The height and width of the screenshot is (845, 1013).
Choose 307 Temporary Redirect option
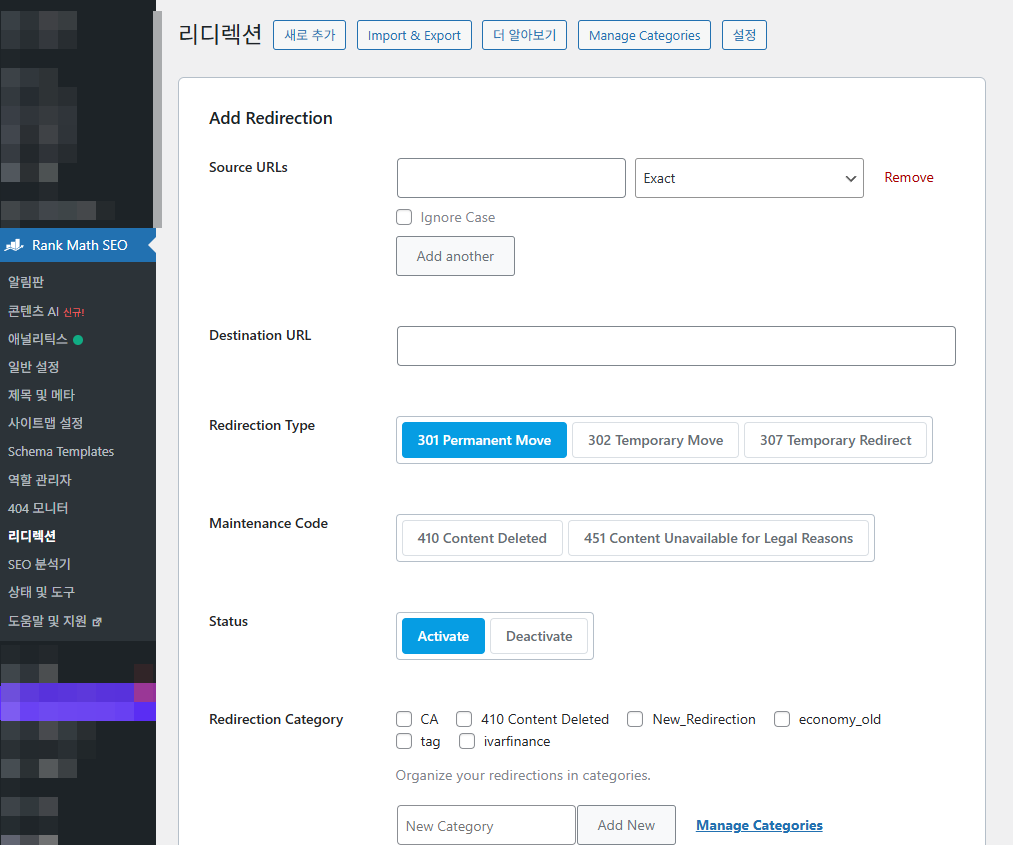pos(835,440)
